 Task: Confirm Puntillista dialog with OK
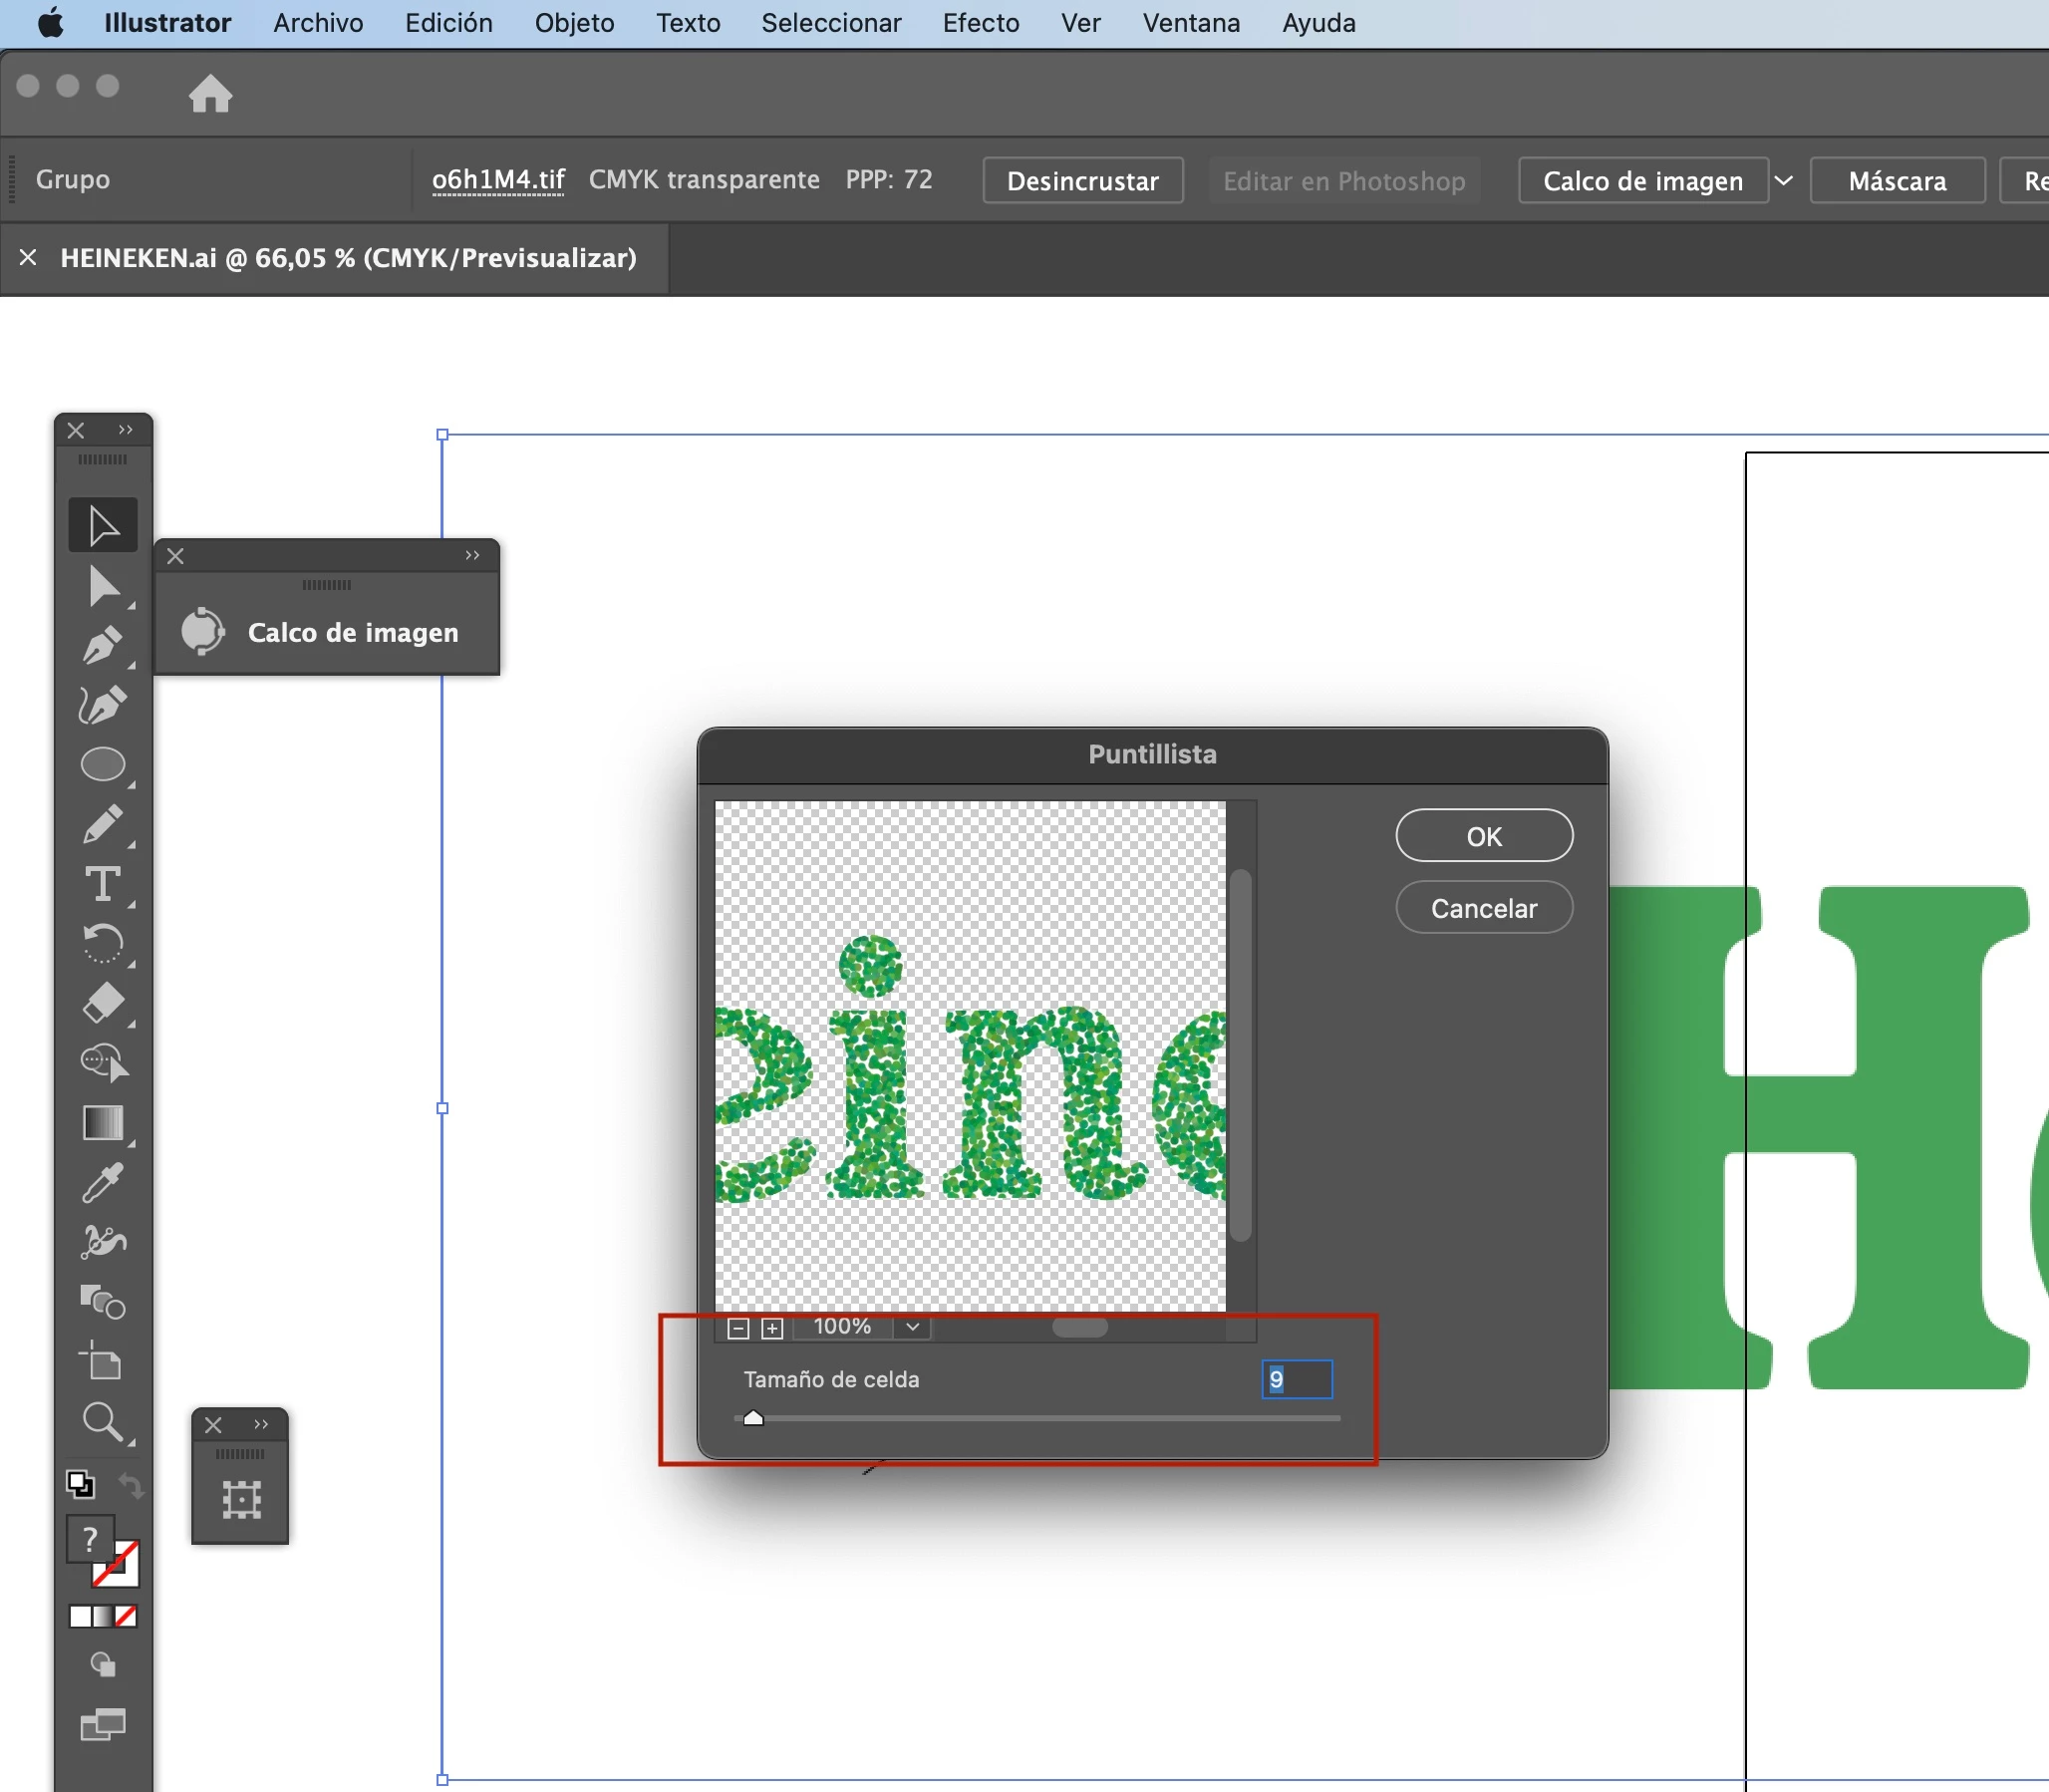(x=1483, y=836)
